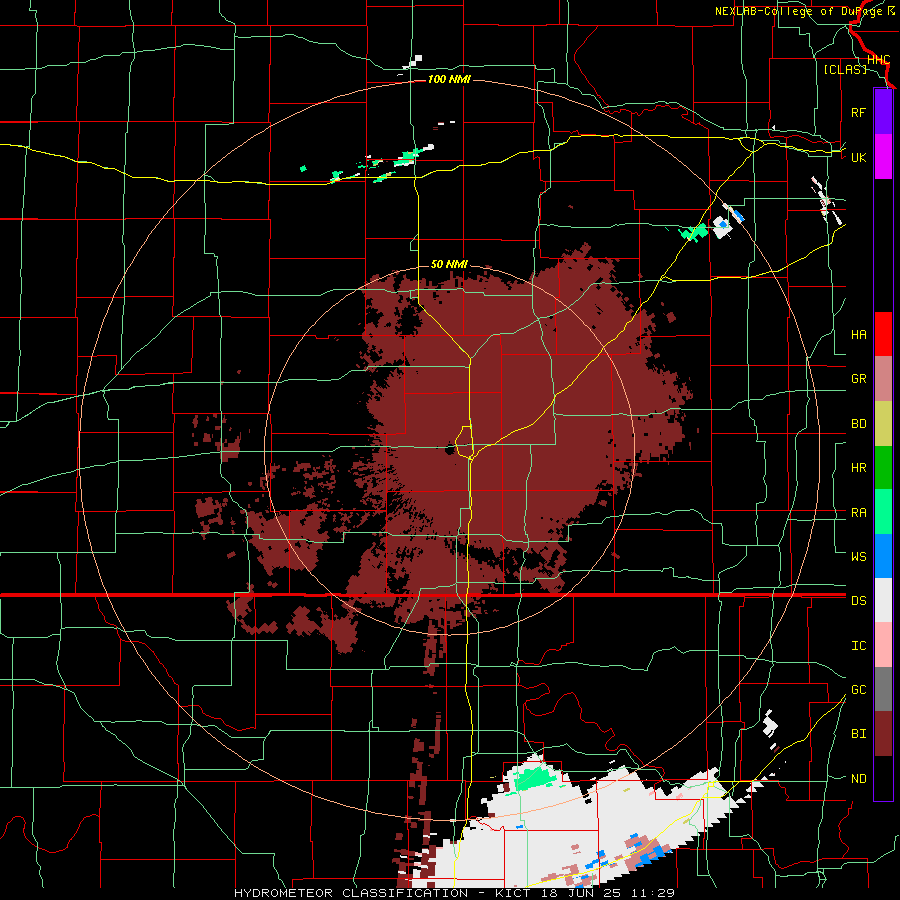Select the BD yellow legend color block

point(883,424)
